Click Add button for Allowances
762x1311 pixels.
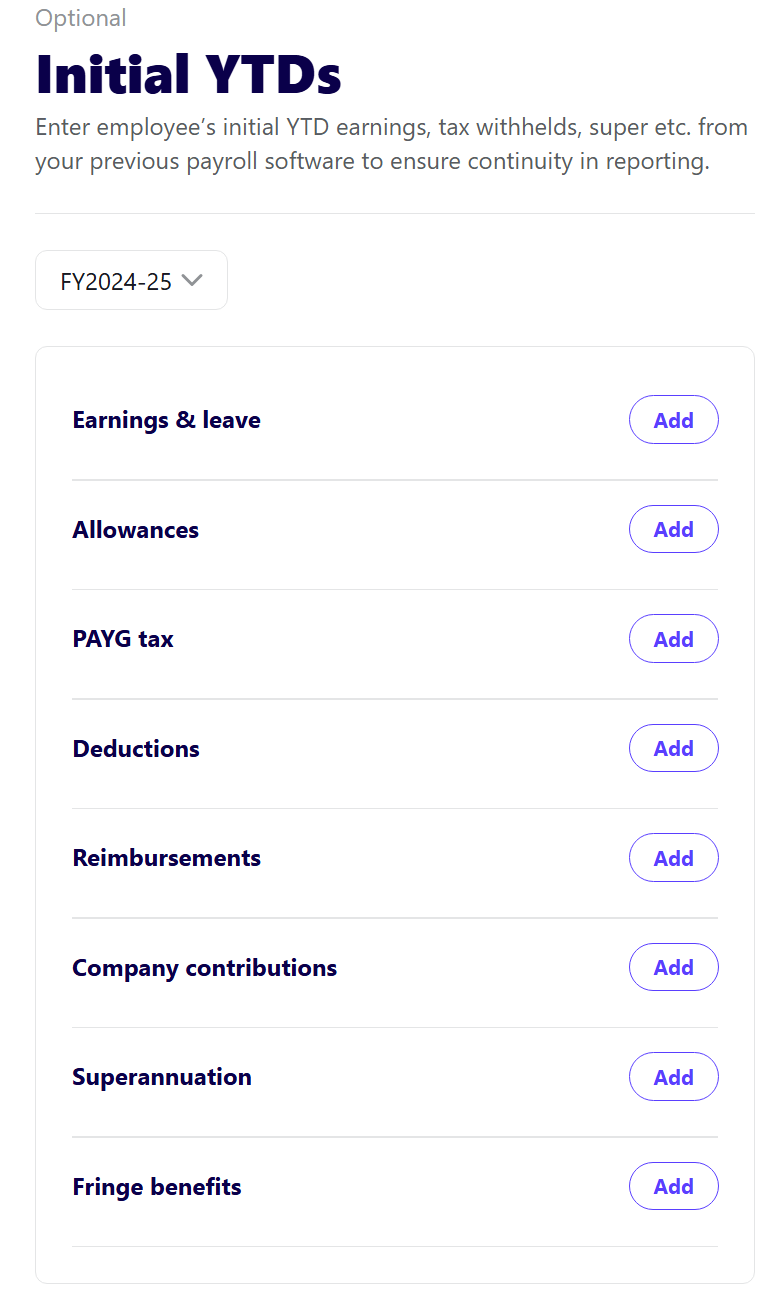tap(673, 530)
